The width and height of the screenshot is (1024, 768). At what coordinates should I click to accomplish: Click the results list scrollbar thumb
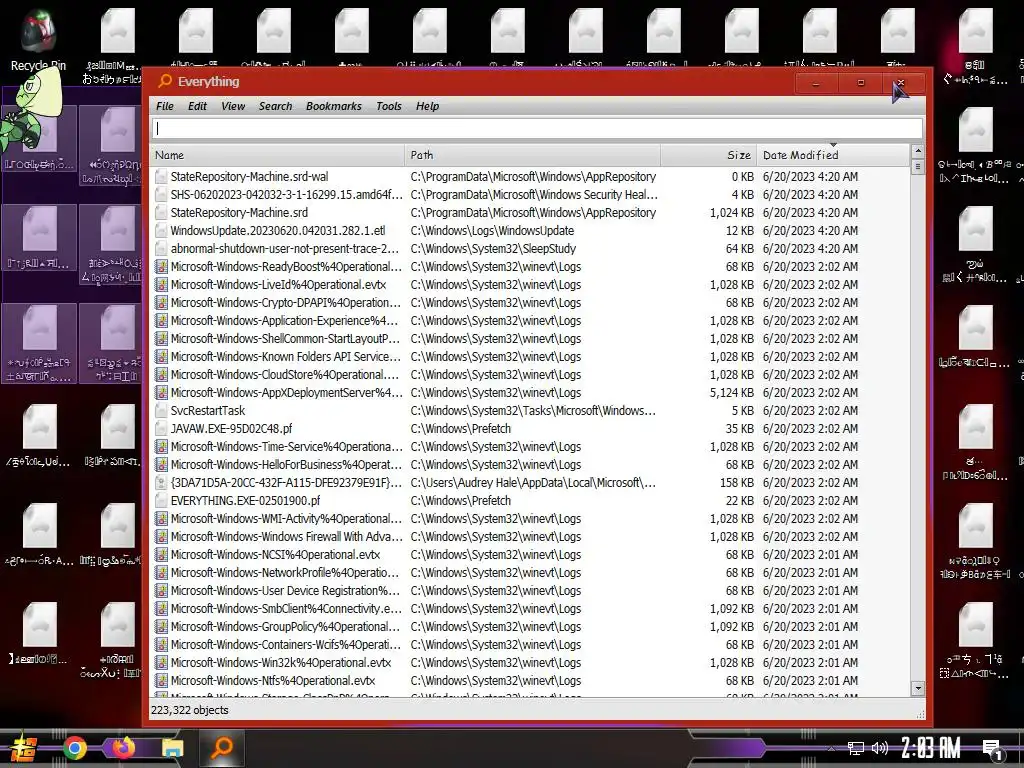coord(918,167)
